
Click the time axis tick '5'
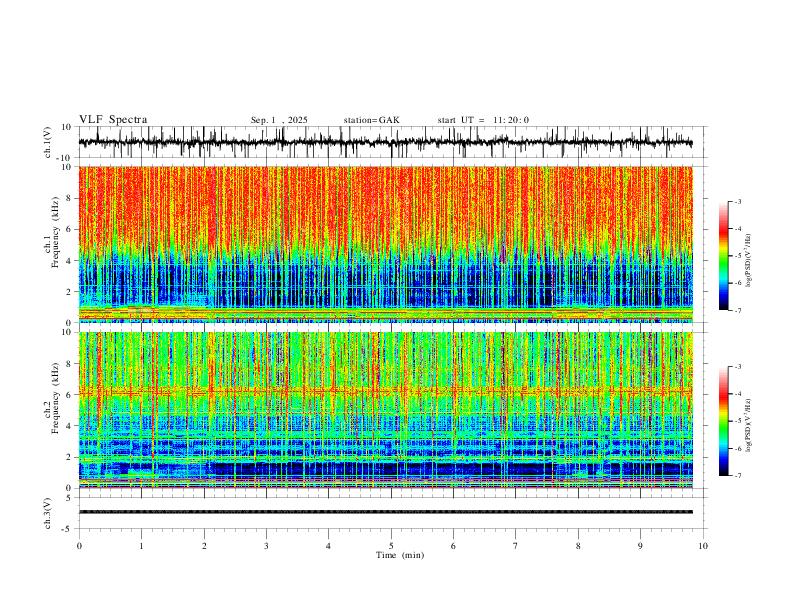[x=391, y=546]
